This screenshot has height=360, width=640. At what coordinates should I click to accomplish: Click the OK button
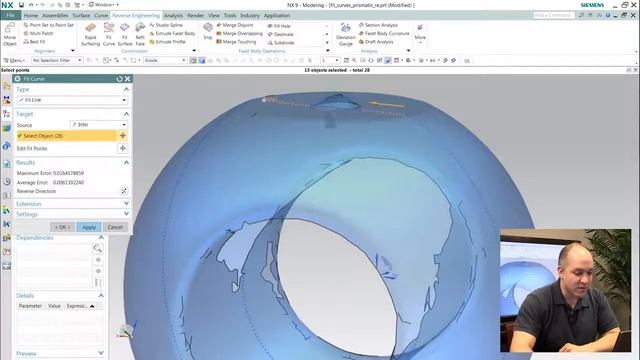tap(62, 227)
